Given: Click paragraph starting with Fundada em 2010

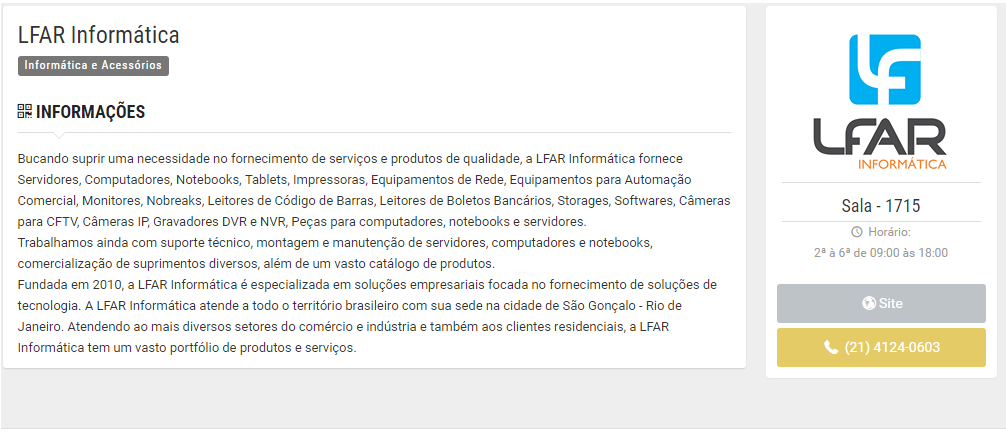Looking at the screenshot, I should pos(368,316).
